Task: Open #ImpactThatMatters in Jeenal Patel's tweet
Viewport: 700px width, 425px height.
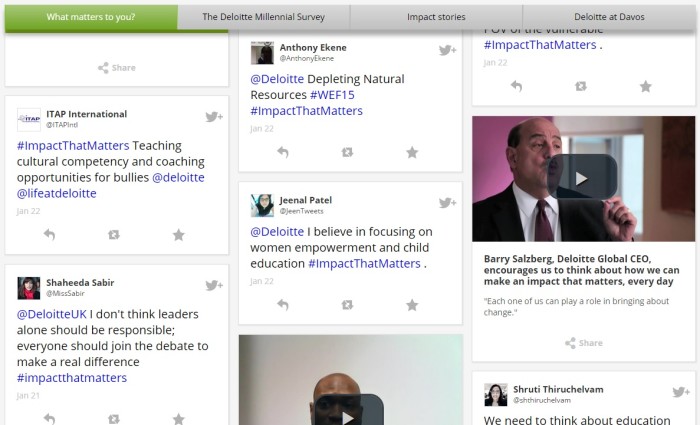Action: [364, 263]
